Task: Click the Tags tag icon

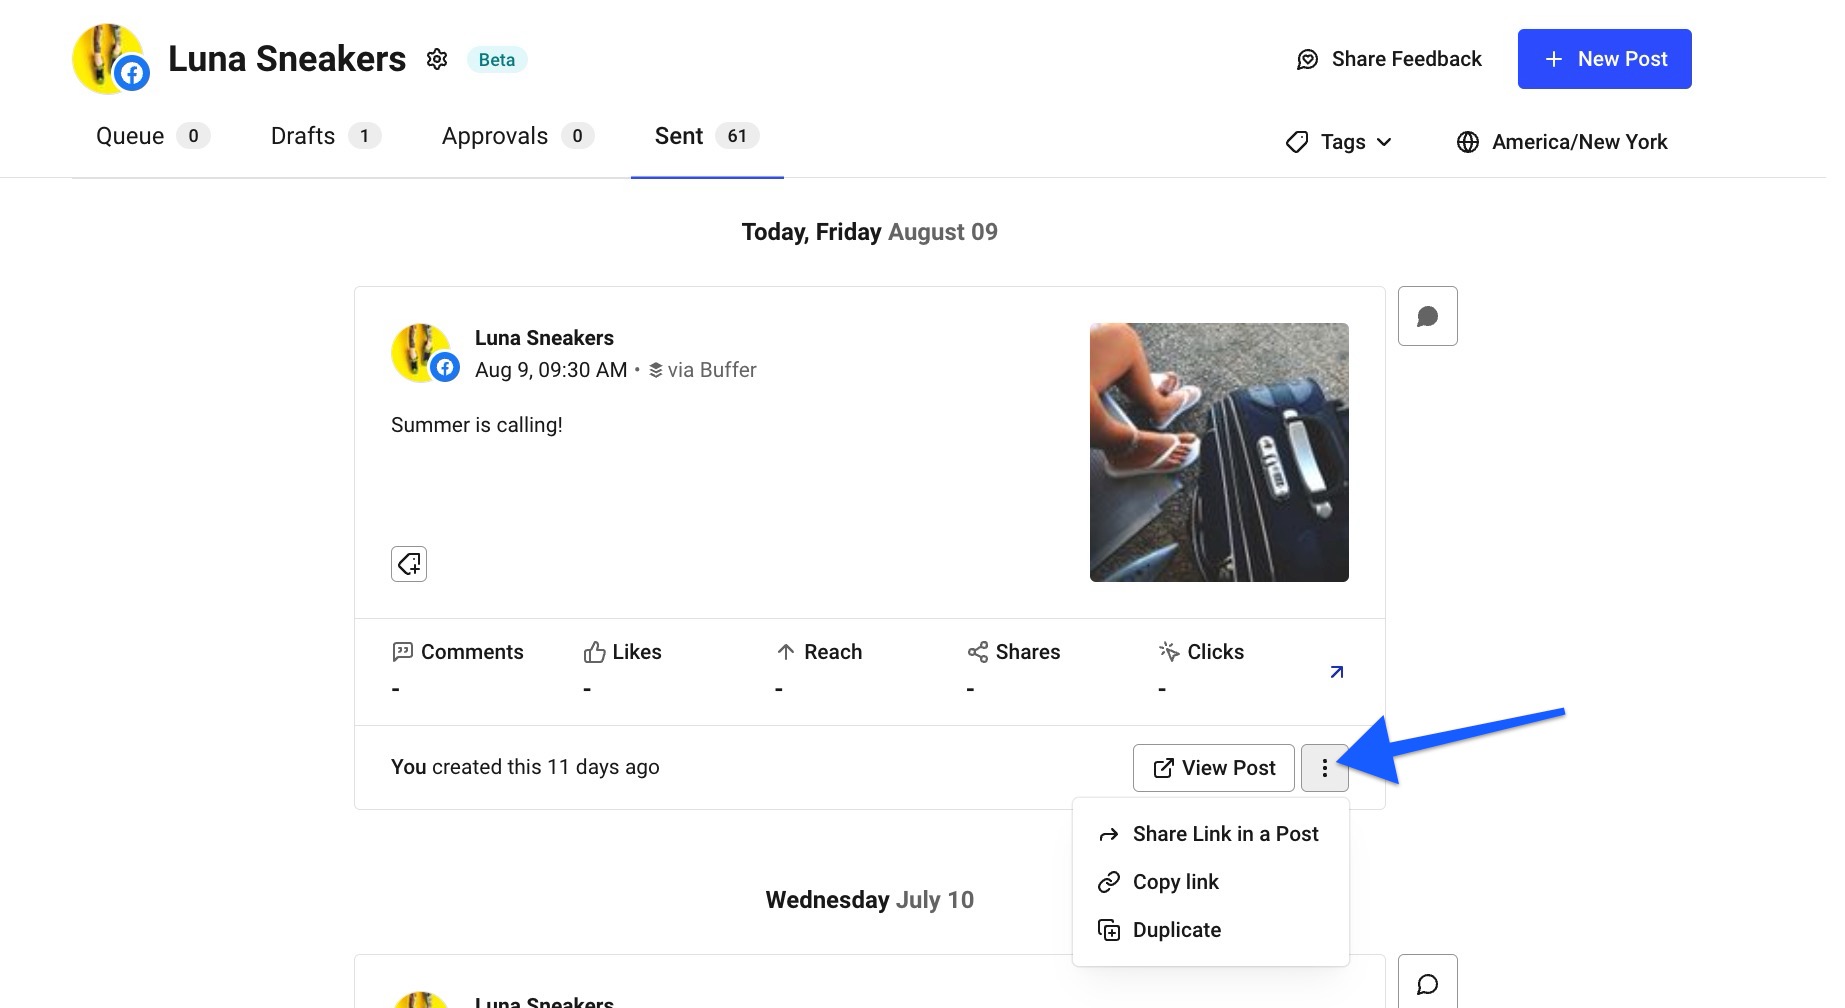Action: click(x=1297, y=142)
